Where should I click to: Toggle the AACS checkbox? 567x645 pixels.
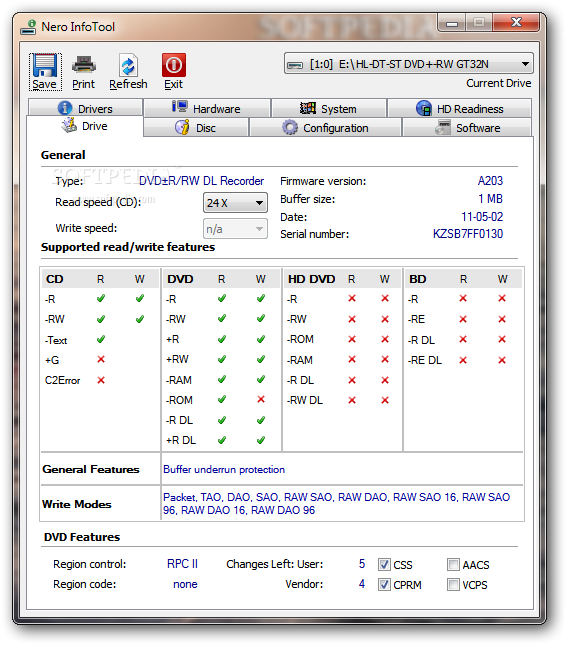pos(453,564)
